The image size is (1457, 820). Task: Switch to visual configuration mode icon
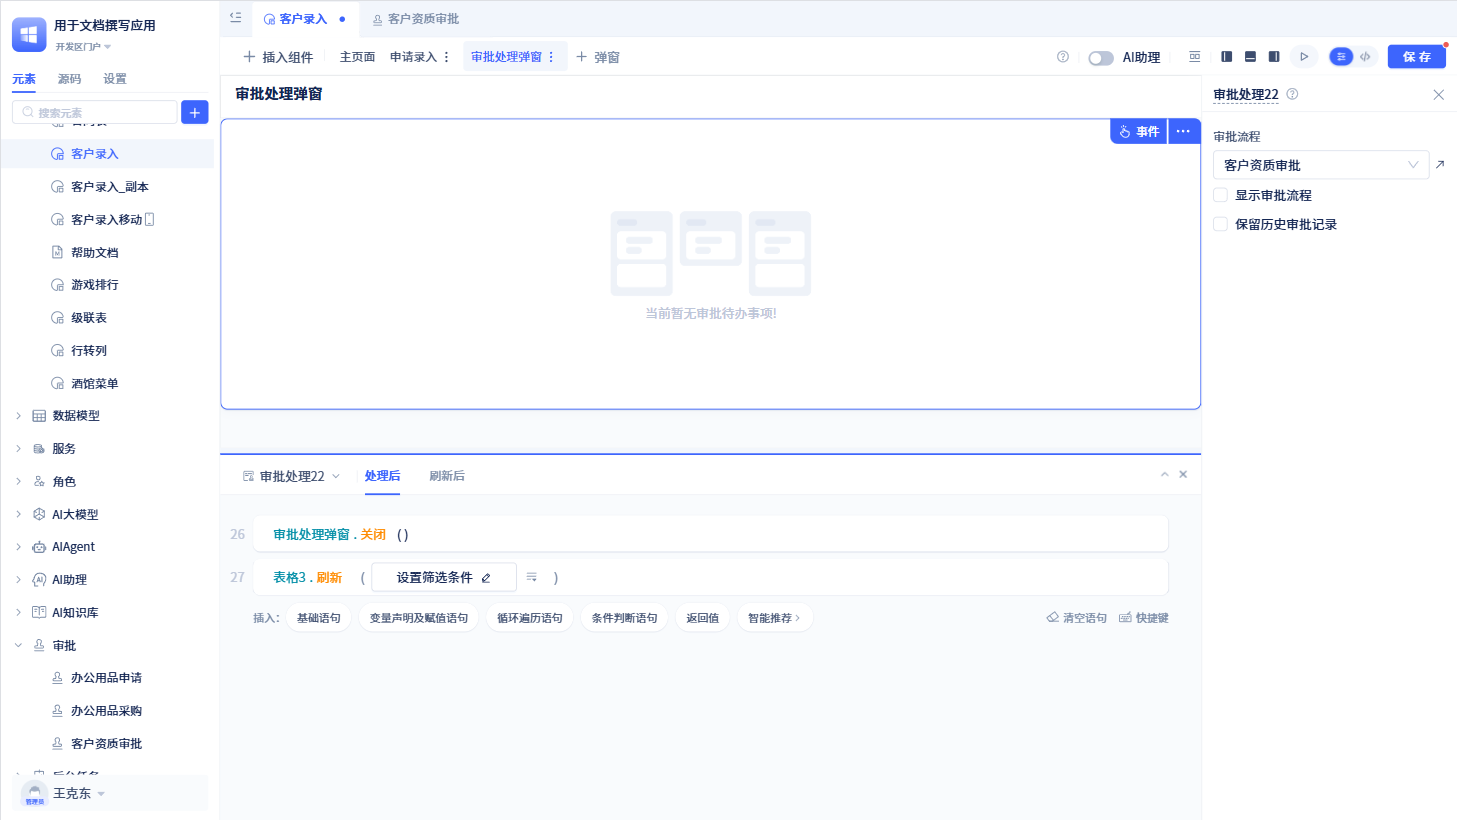pos(1341,57)
